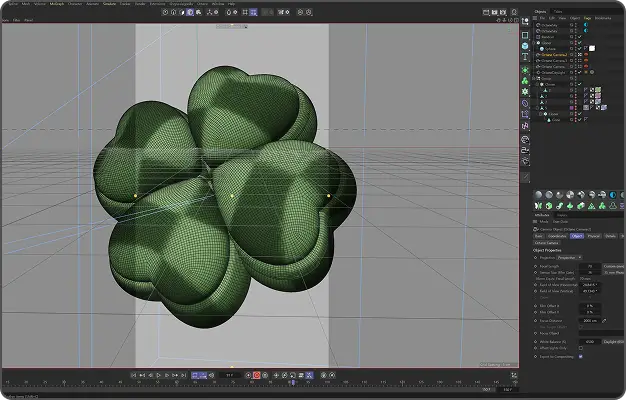This screenshot has height=400, width=626.
Task: Select the blue half-circle material thumbnail
Action: pos(613,195)
